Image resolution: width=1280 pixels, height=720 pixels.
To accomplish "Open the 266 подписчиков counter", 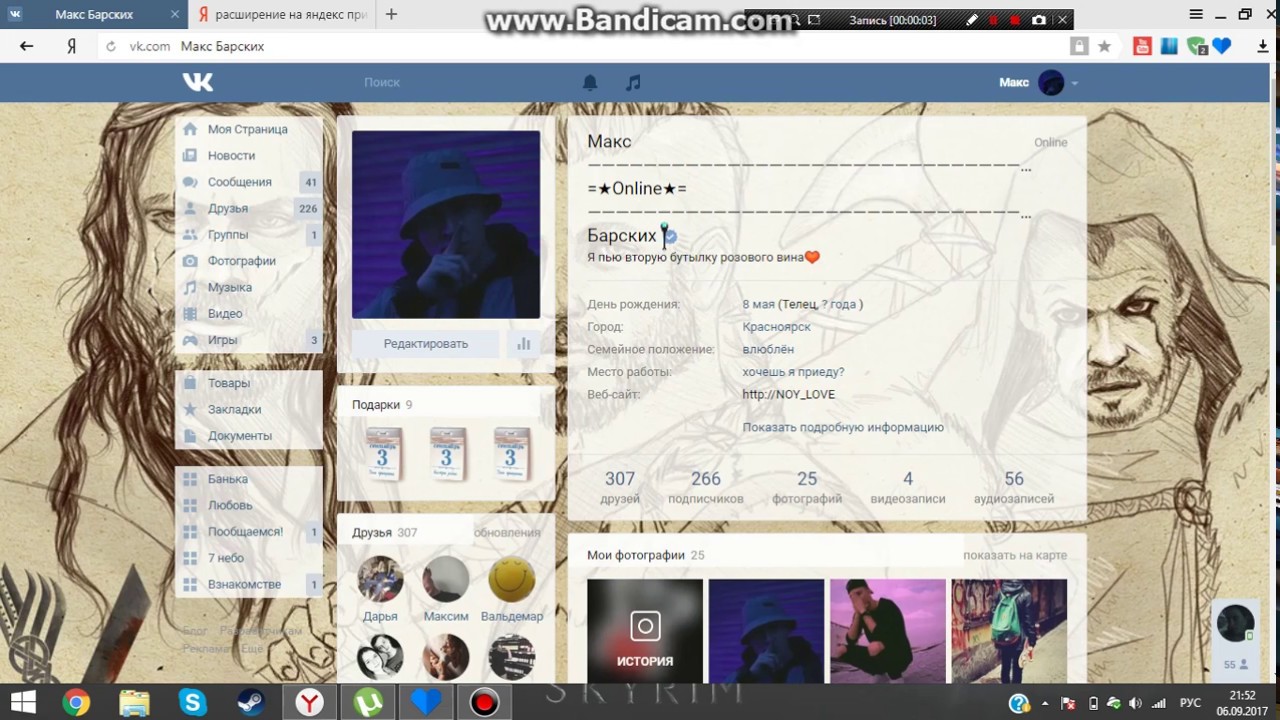I will (x=706, y=487).
